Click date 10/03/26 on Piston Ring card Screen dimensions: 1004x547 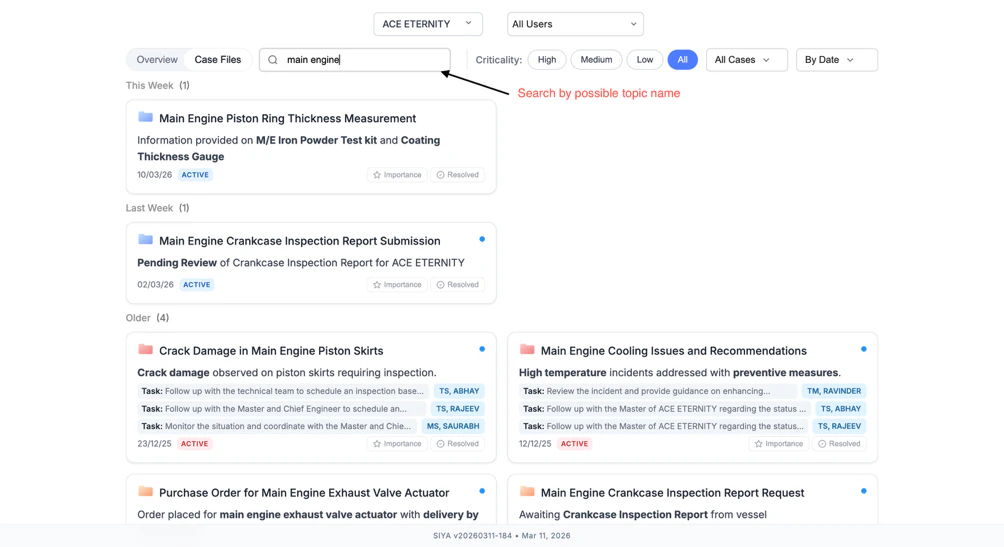point(154,175)
